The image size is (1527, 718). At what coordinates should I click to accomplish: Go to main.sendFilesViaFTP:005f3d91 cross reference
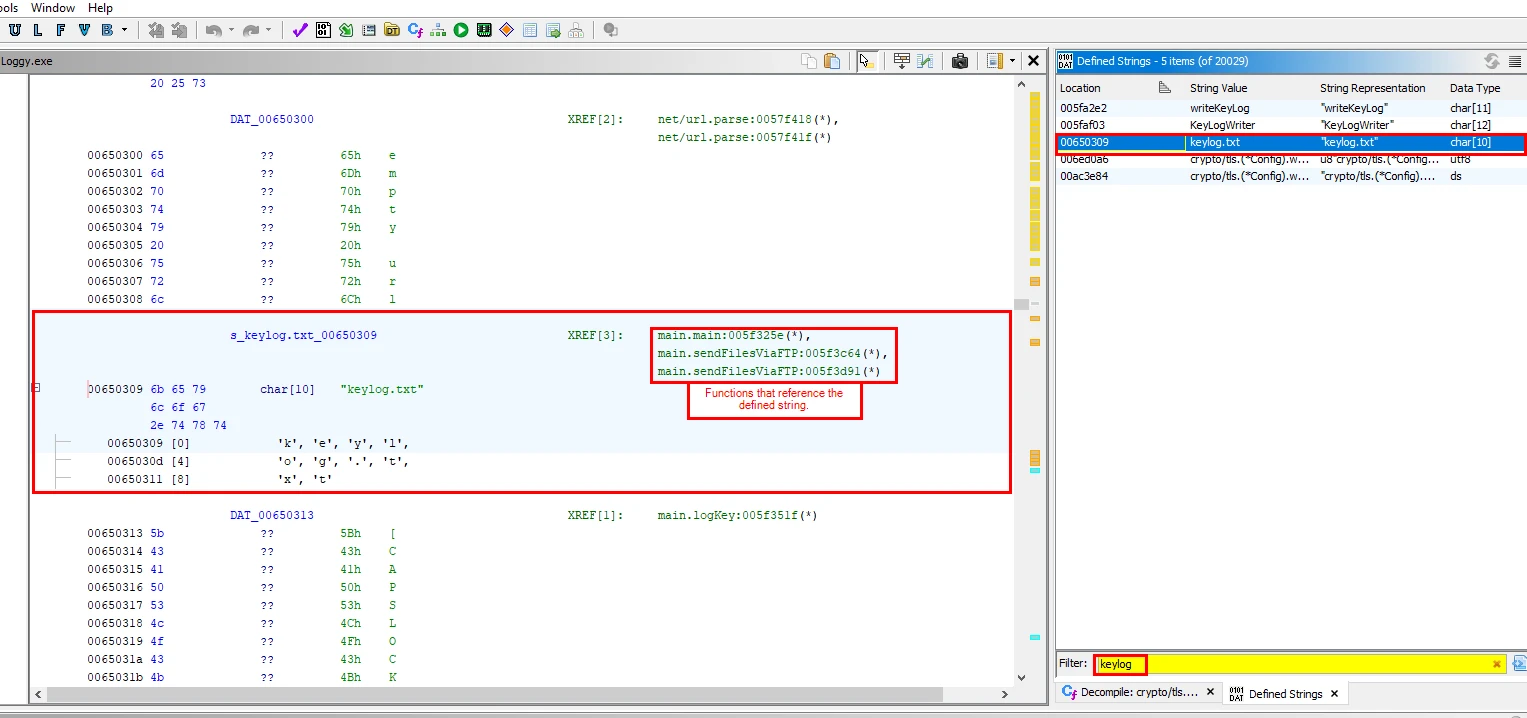(769, 371)
